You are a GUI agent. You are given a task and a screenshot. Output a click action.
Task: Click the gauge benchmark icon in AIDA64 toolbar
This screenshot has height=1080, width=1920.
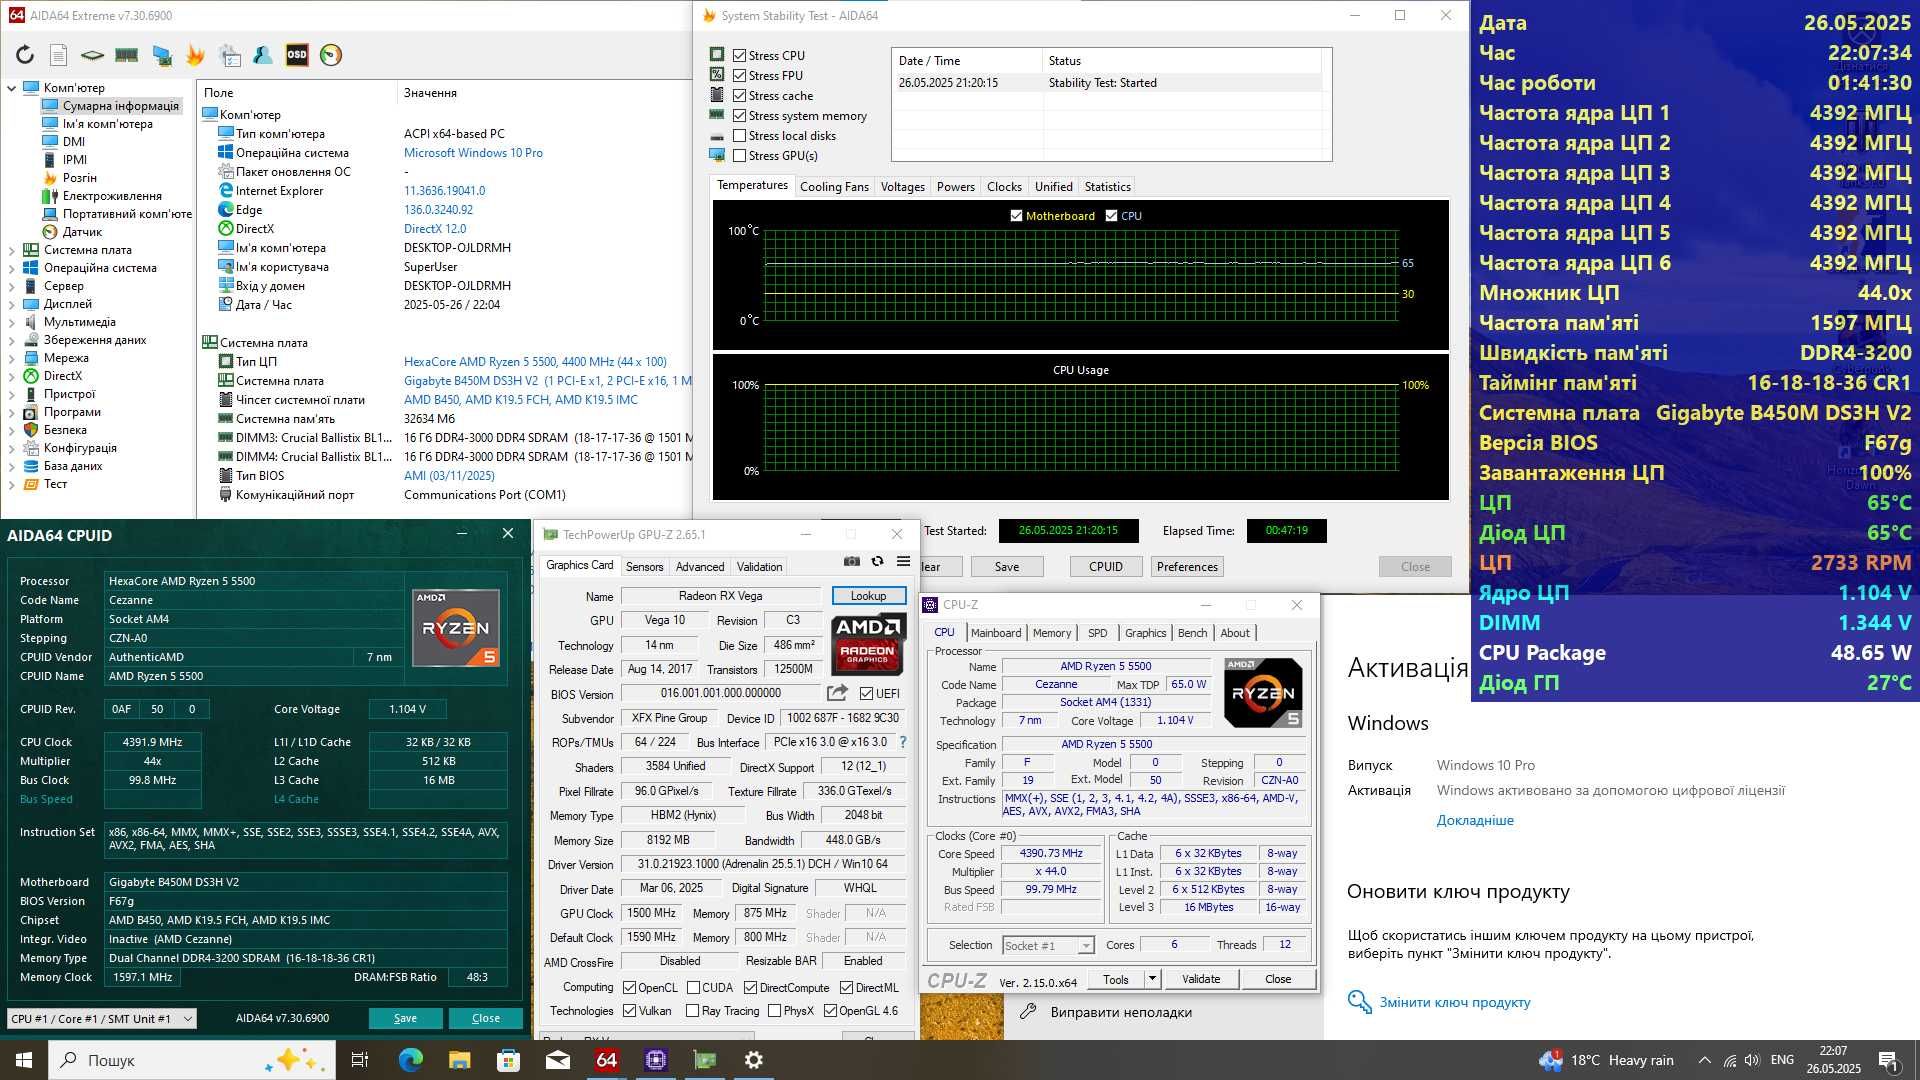click(x=331, y=55)
